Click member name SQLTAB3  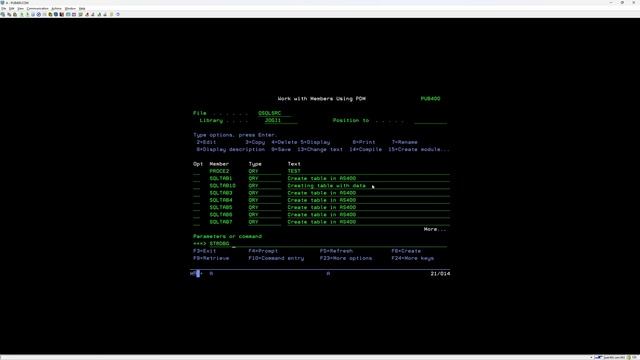tap(221, 193)
